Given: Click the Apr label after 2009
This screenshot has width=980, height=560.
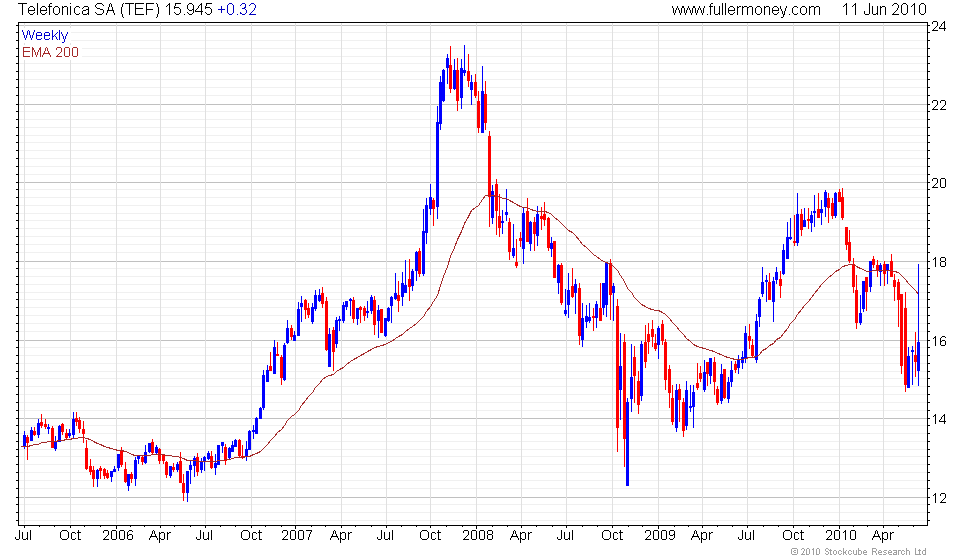Looking at the screenshot, I should 702,536.
